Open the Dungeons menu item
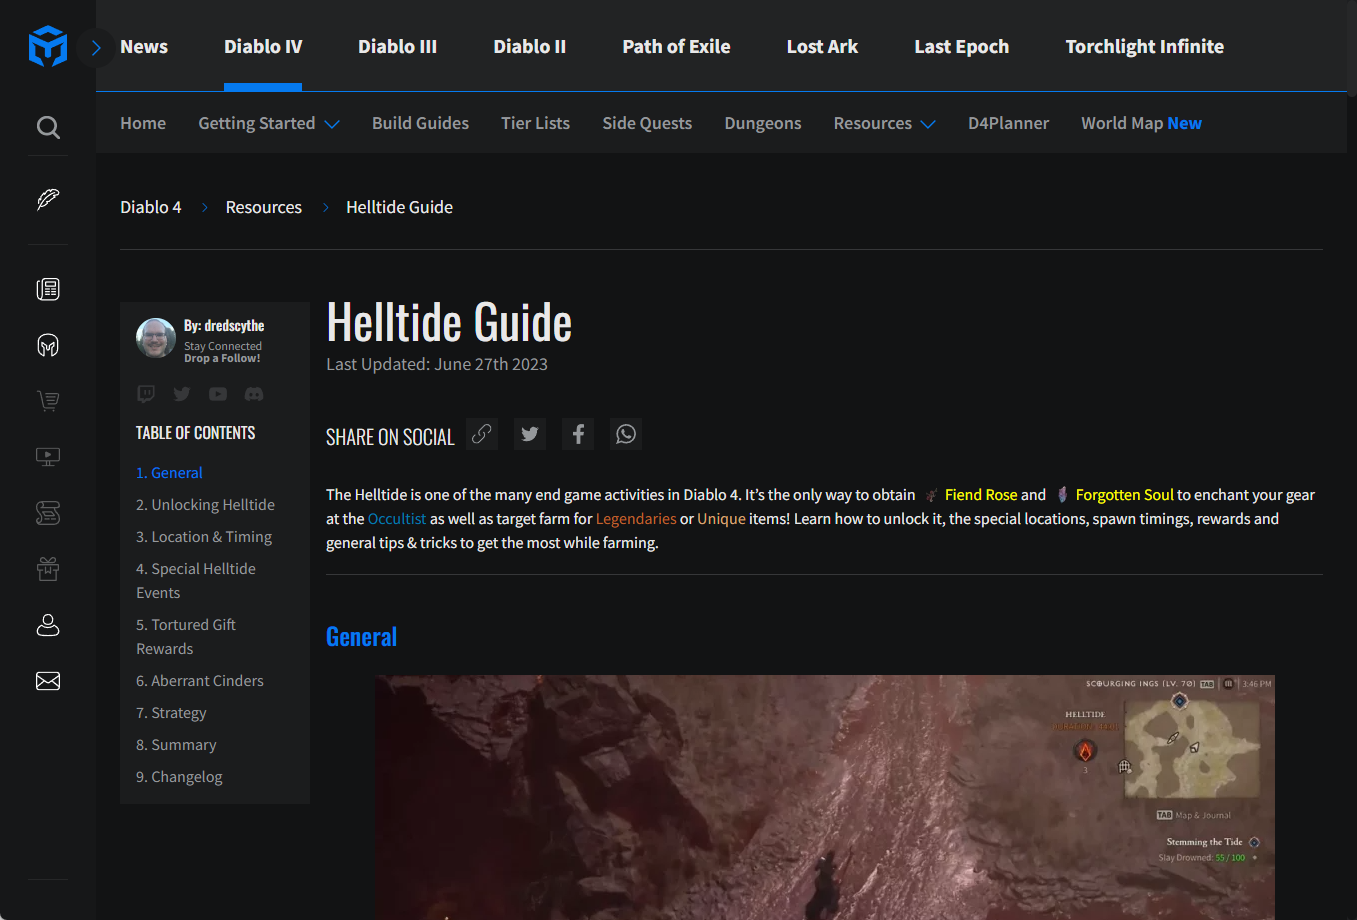Viewport: 1357px width, 920px height. click(x=763, y=123)
